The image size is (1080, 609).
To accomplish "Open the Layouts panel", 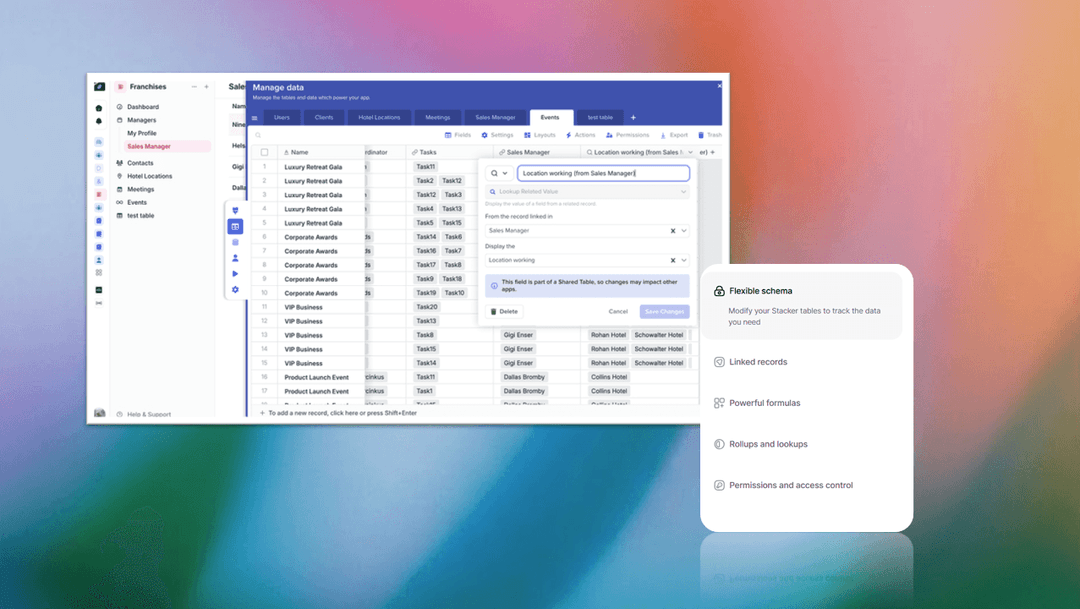I will coord(545,134).
